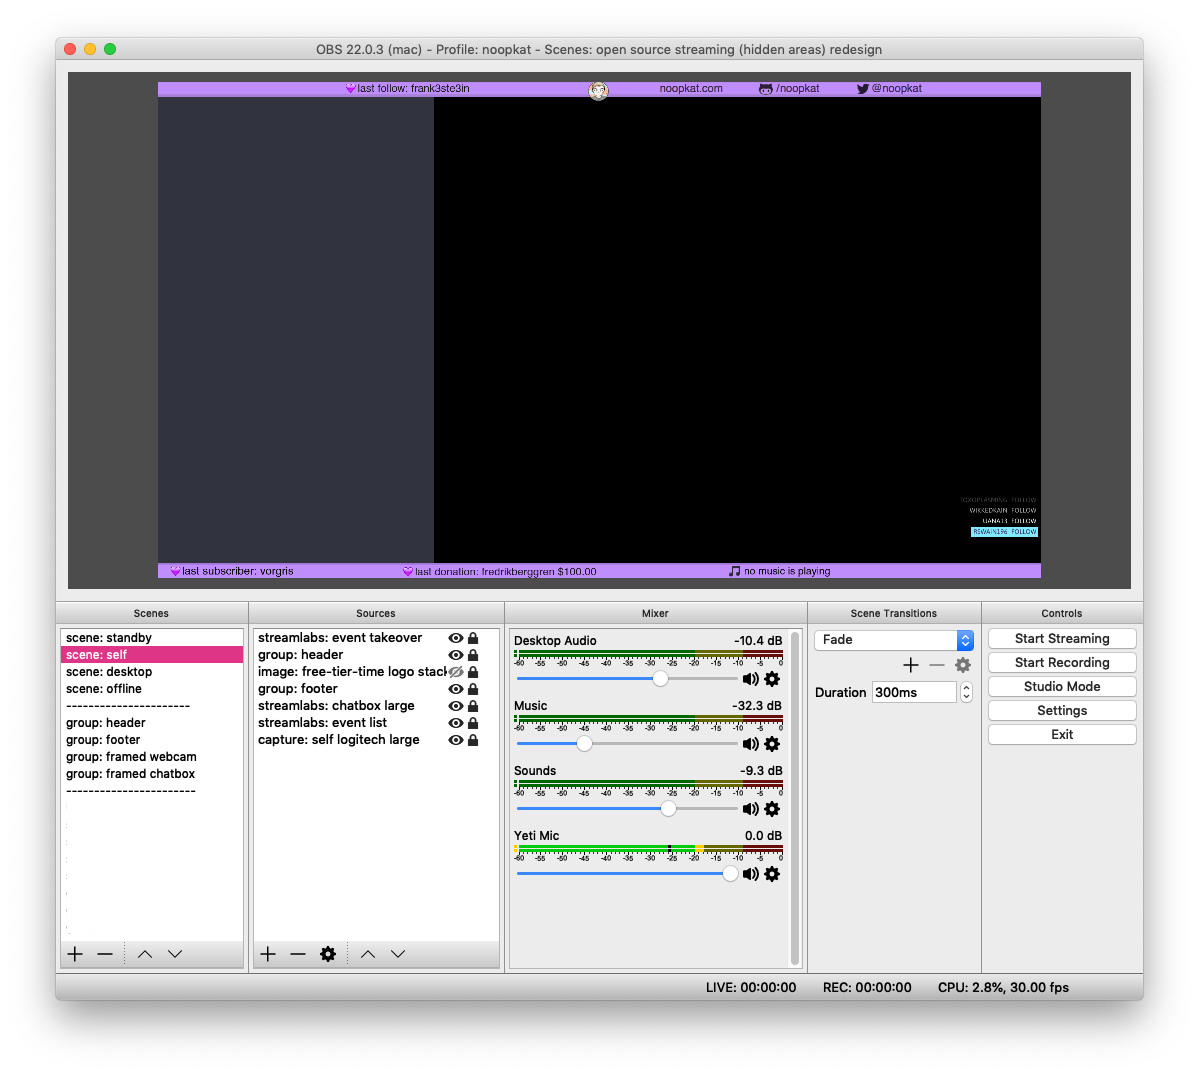Select group: framed chatbox in Scenes list
1199x1074 pixels.
[151, 774]
